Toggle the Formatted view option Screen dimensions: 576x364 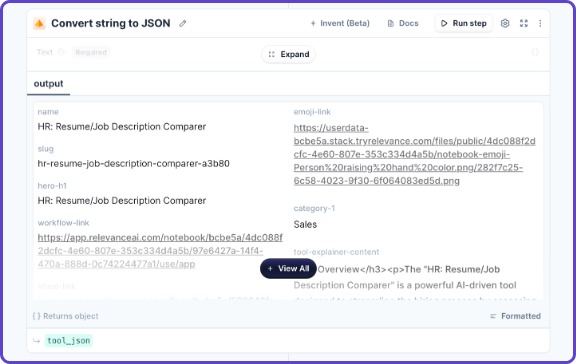pos(515,316)
